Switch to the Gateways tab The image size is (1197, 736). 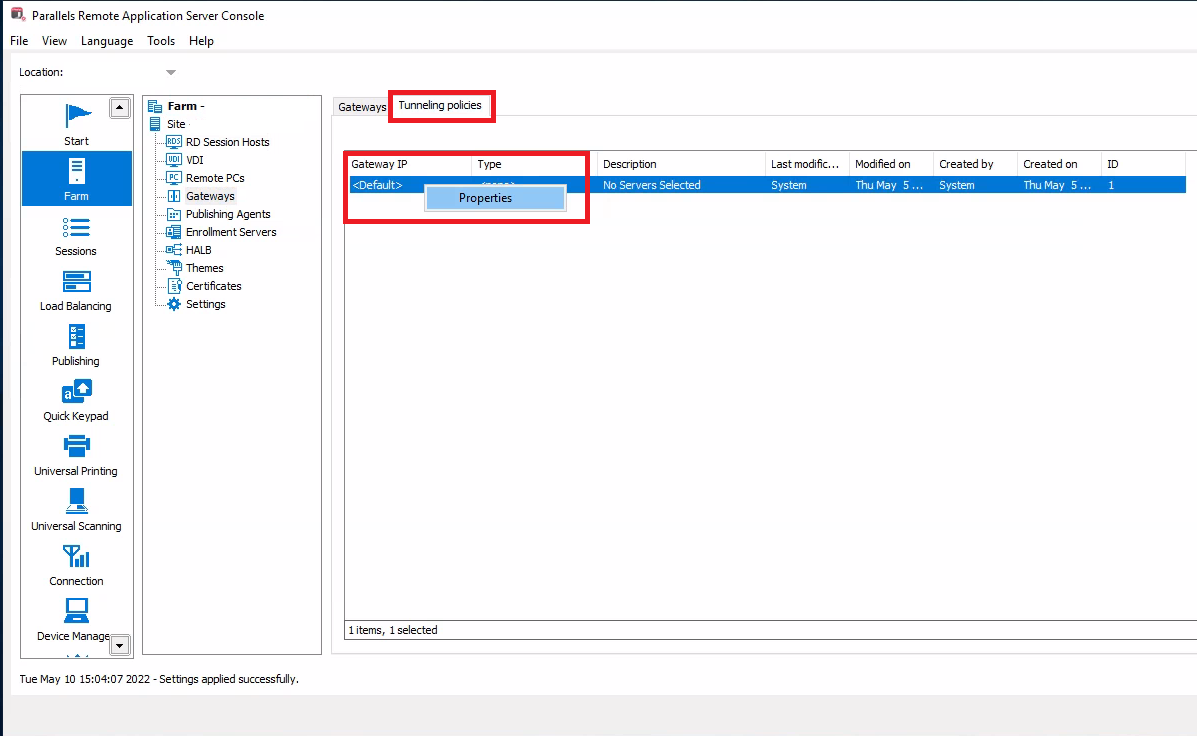(361, 107)
